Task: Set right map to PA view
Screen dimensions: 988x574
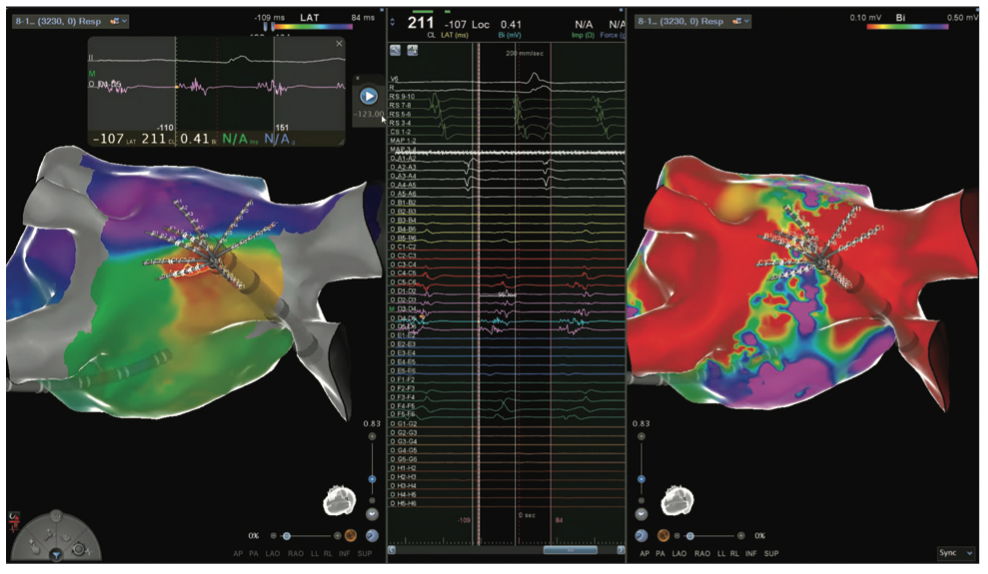Action: click(660, 553)
